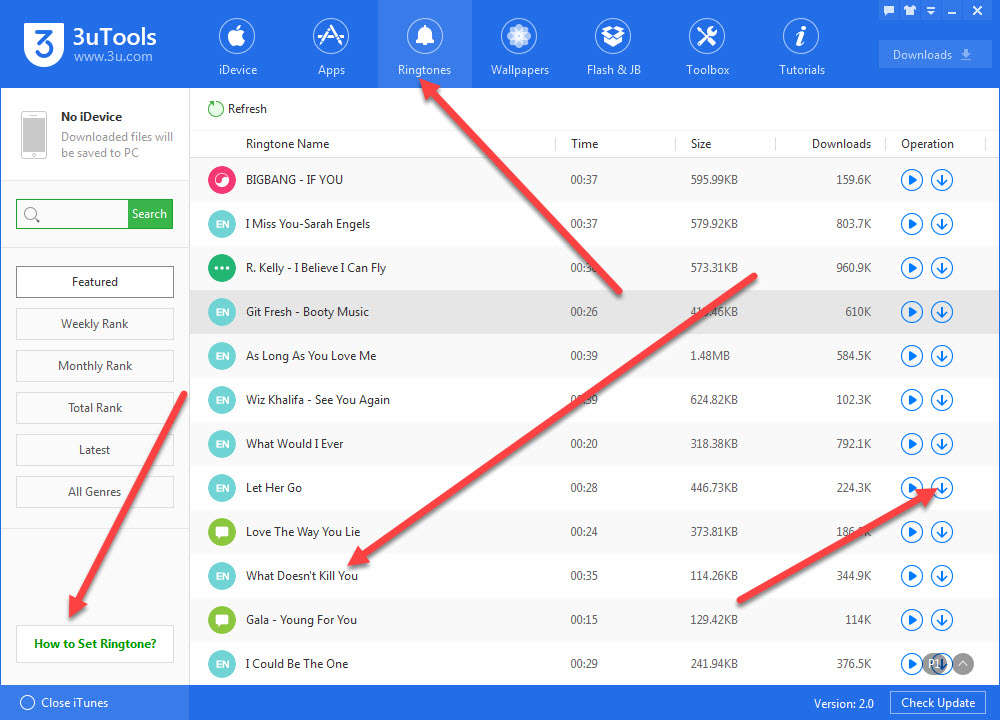Sort by the Downloads column header
Viewport: 1000px width, 720px height.
point(841,144)
